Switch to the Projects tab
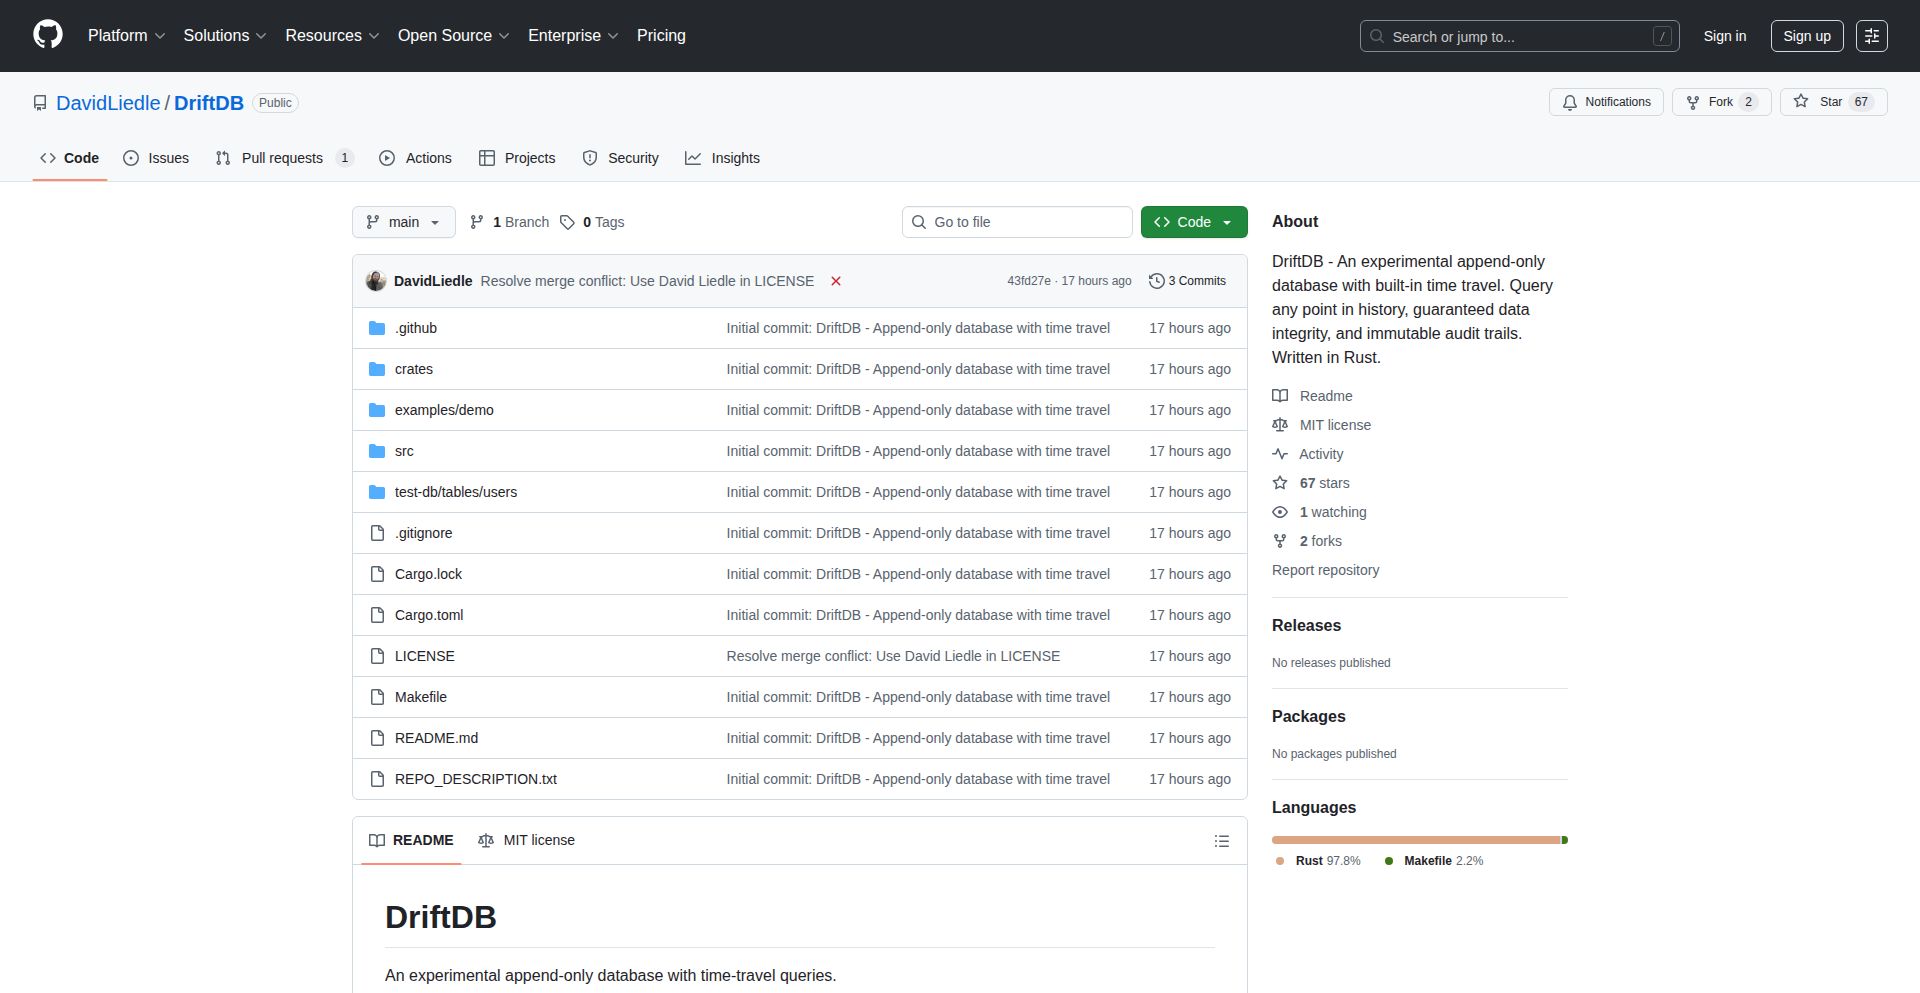This screenshot has height=993, width=1920. click(x=517, y=158)
